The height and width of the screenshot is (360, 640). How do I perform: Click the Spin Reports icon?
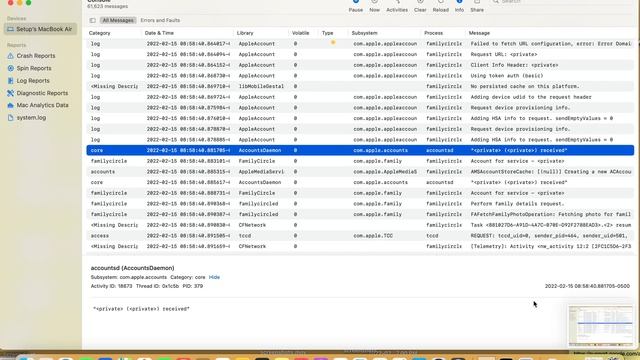11,68
